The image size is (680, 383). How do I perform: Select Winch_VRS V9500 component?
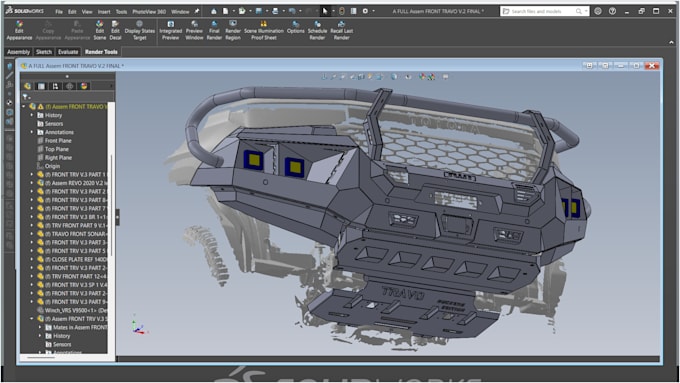point(72,310)
